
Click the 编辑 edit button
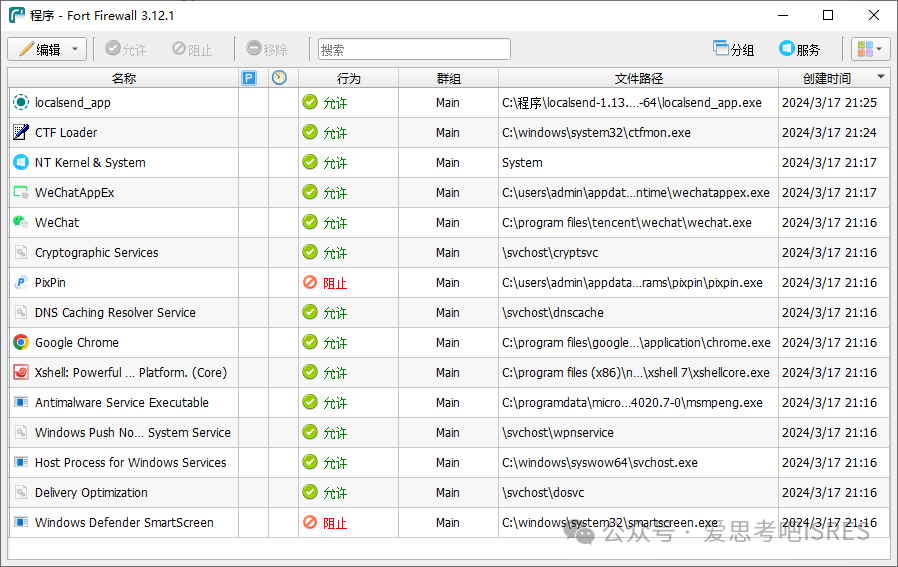[x=40, y=49]
